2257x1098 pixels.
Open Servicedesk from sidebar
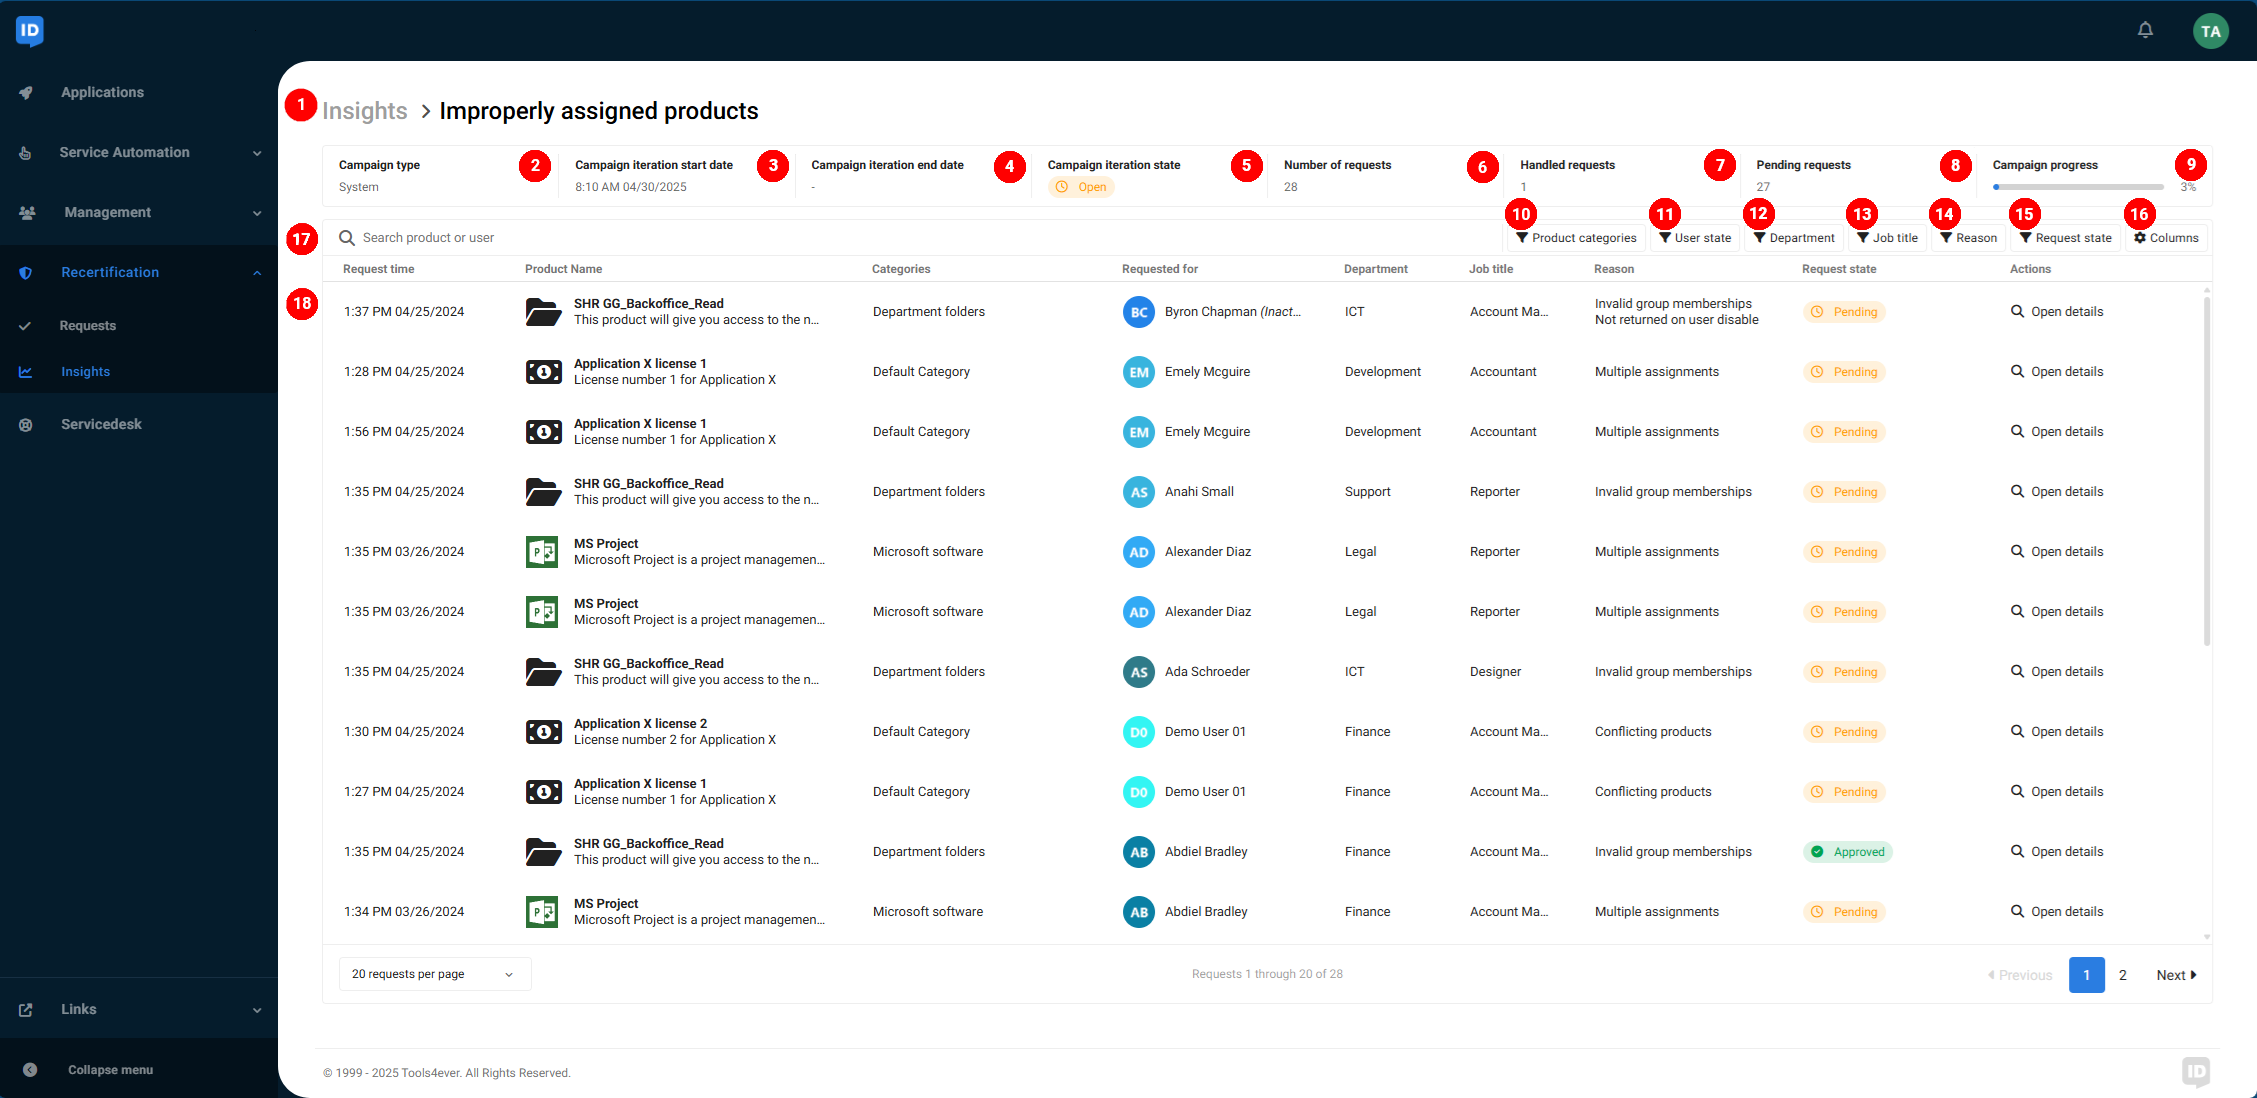101,424
